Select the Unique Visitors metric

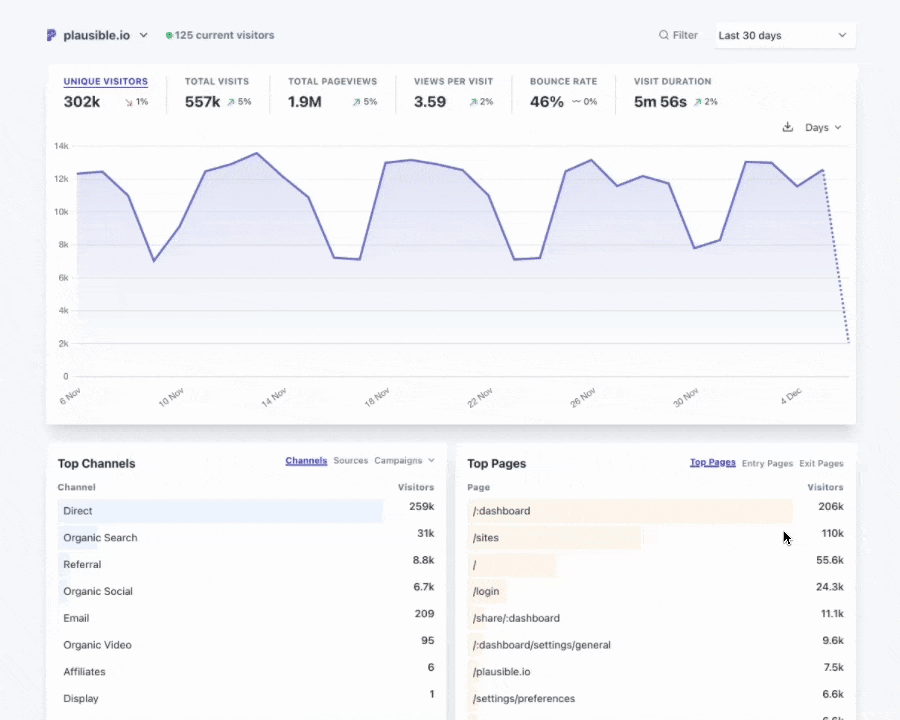tap(105, 82)
